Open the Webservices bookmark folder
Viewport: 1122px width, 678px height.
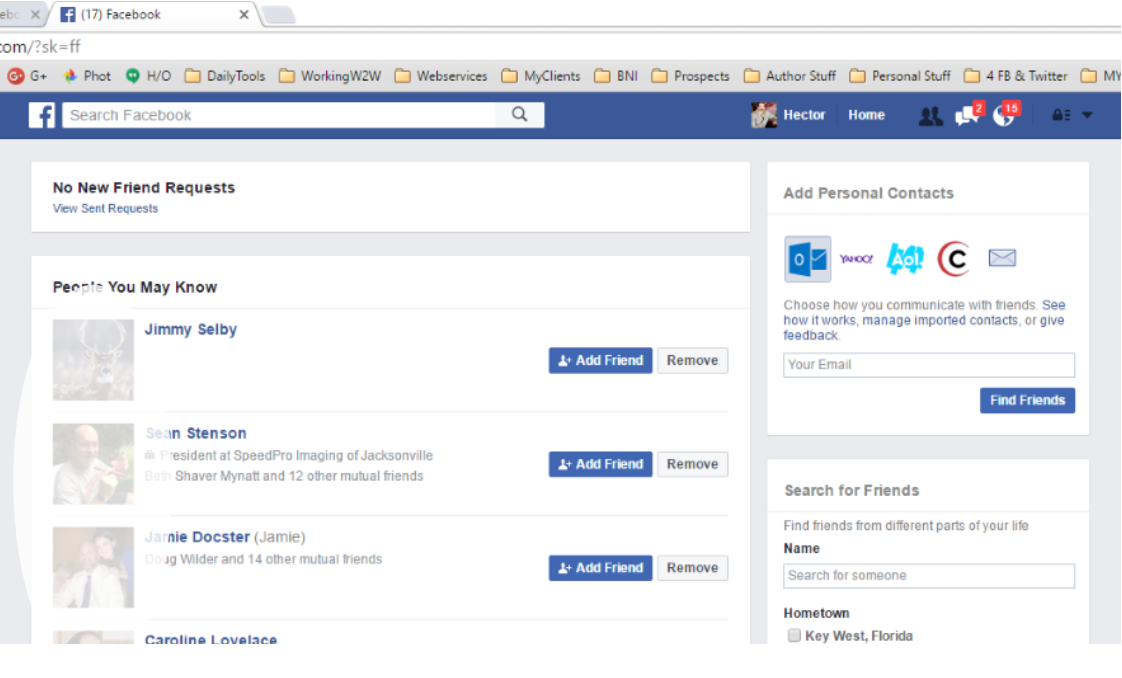[441, 76]
